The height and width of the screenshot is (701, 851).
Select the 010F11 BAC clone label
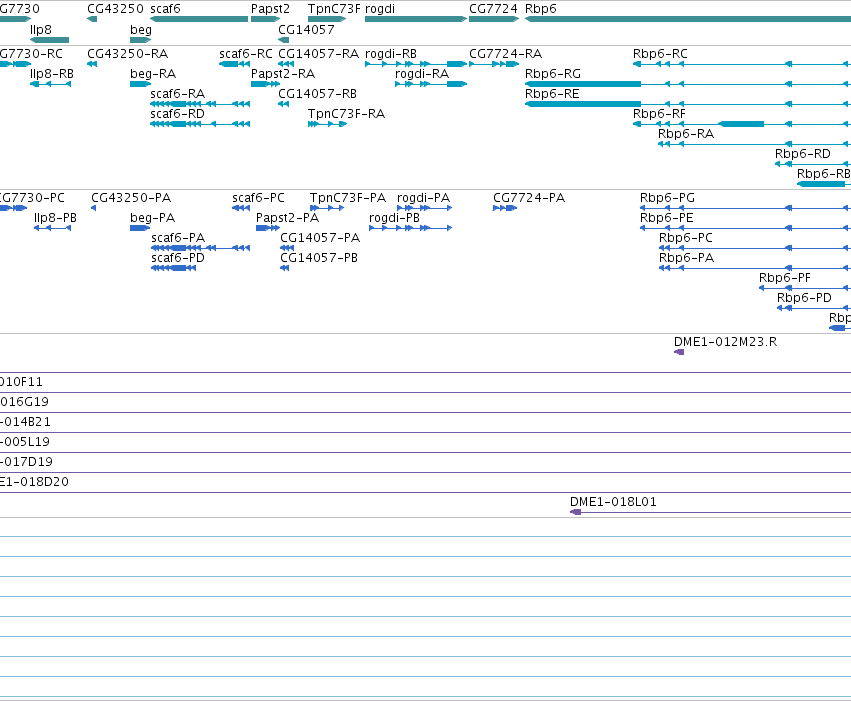[21, 383]
